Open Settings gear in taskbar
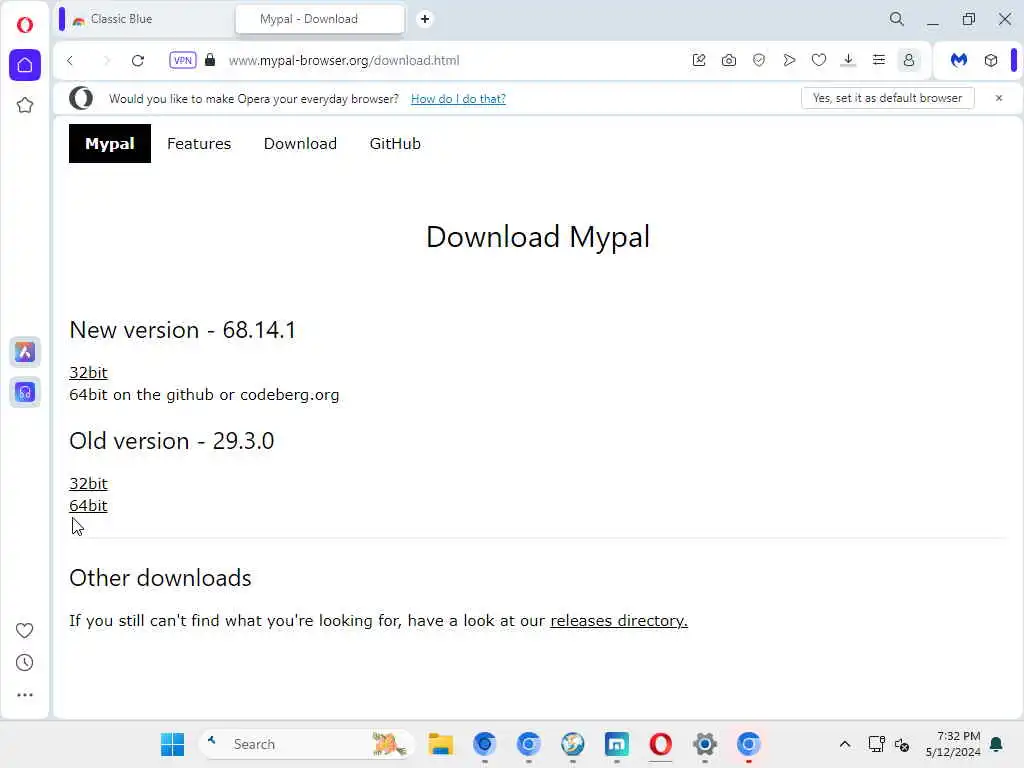 [x=705, y=744]
